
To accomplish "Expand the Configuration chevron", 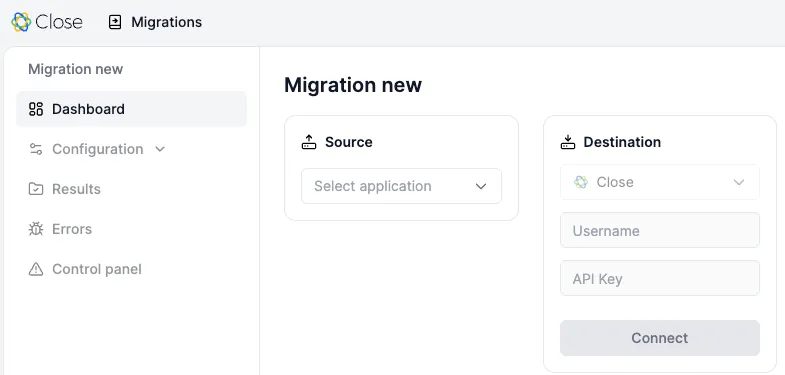I will coord(160,149).
